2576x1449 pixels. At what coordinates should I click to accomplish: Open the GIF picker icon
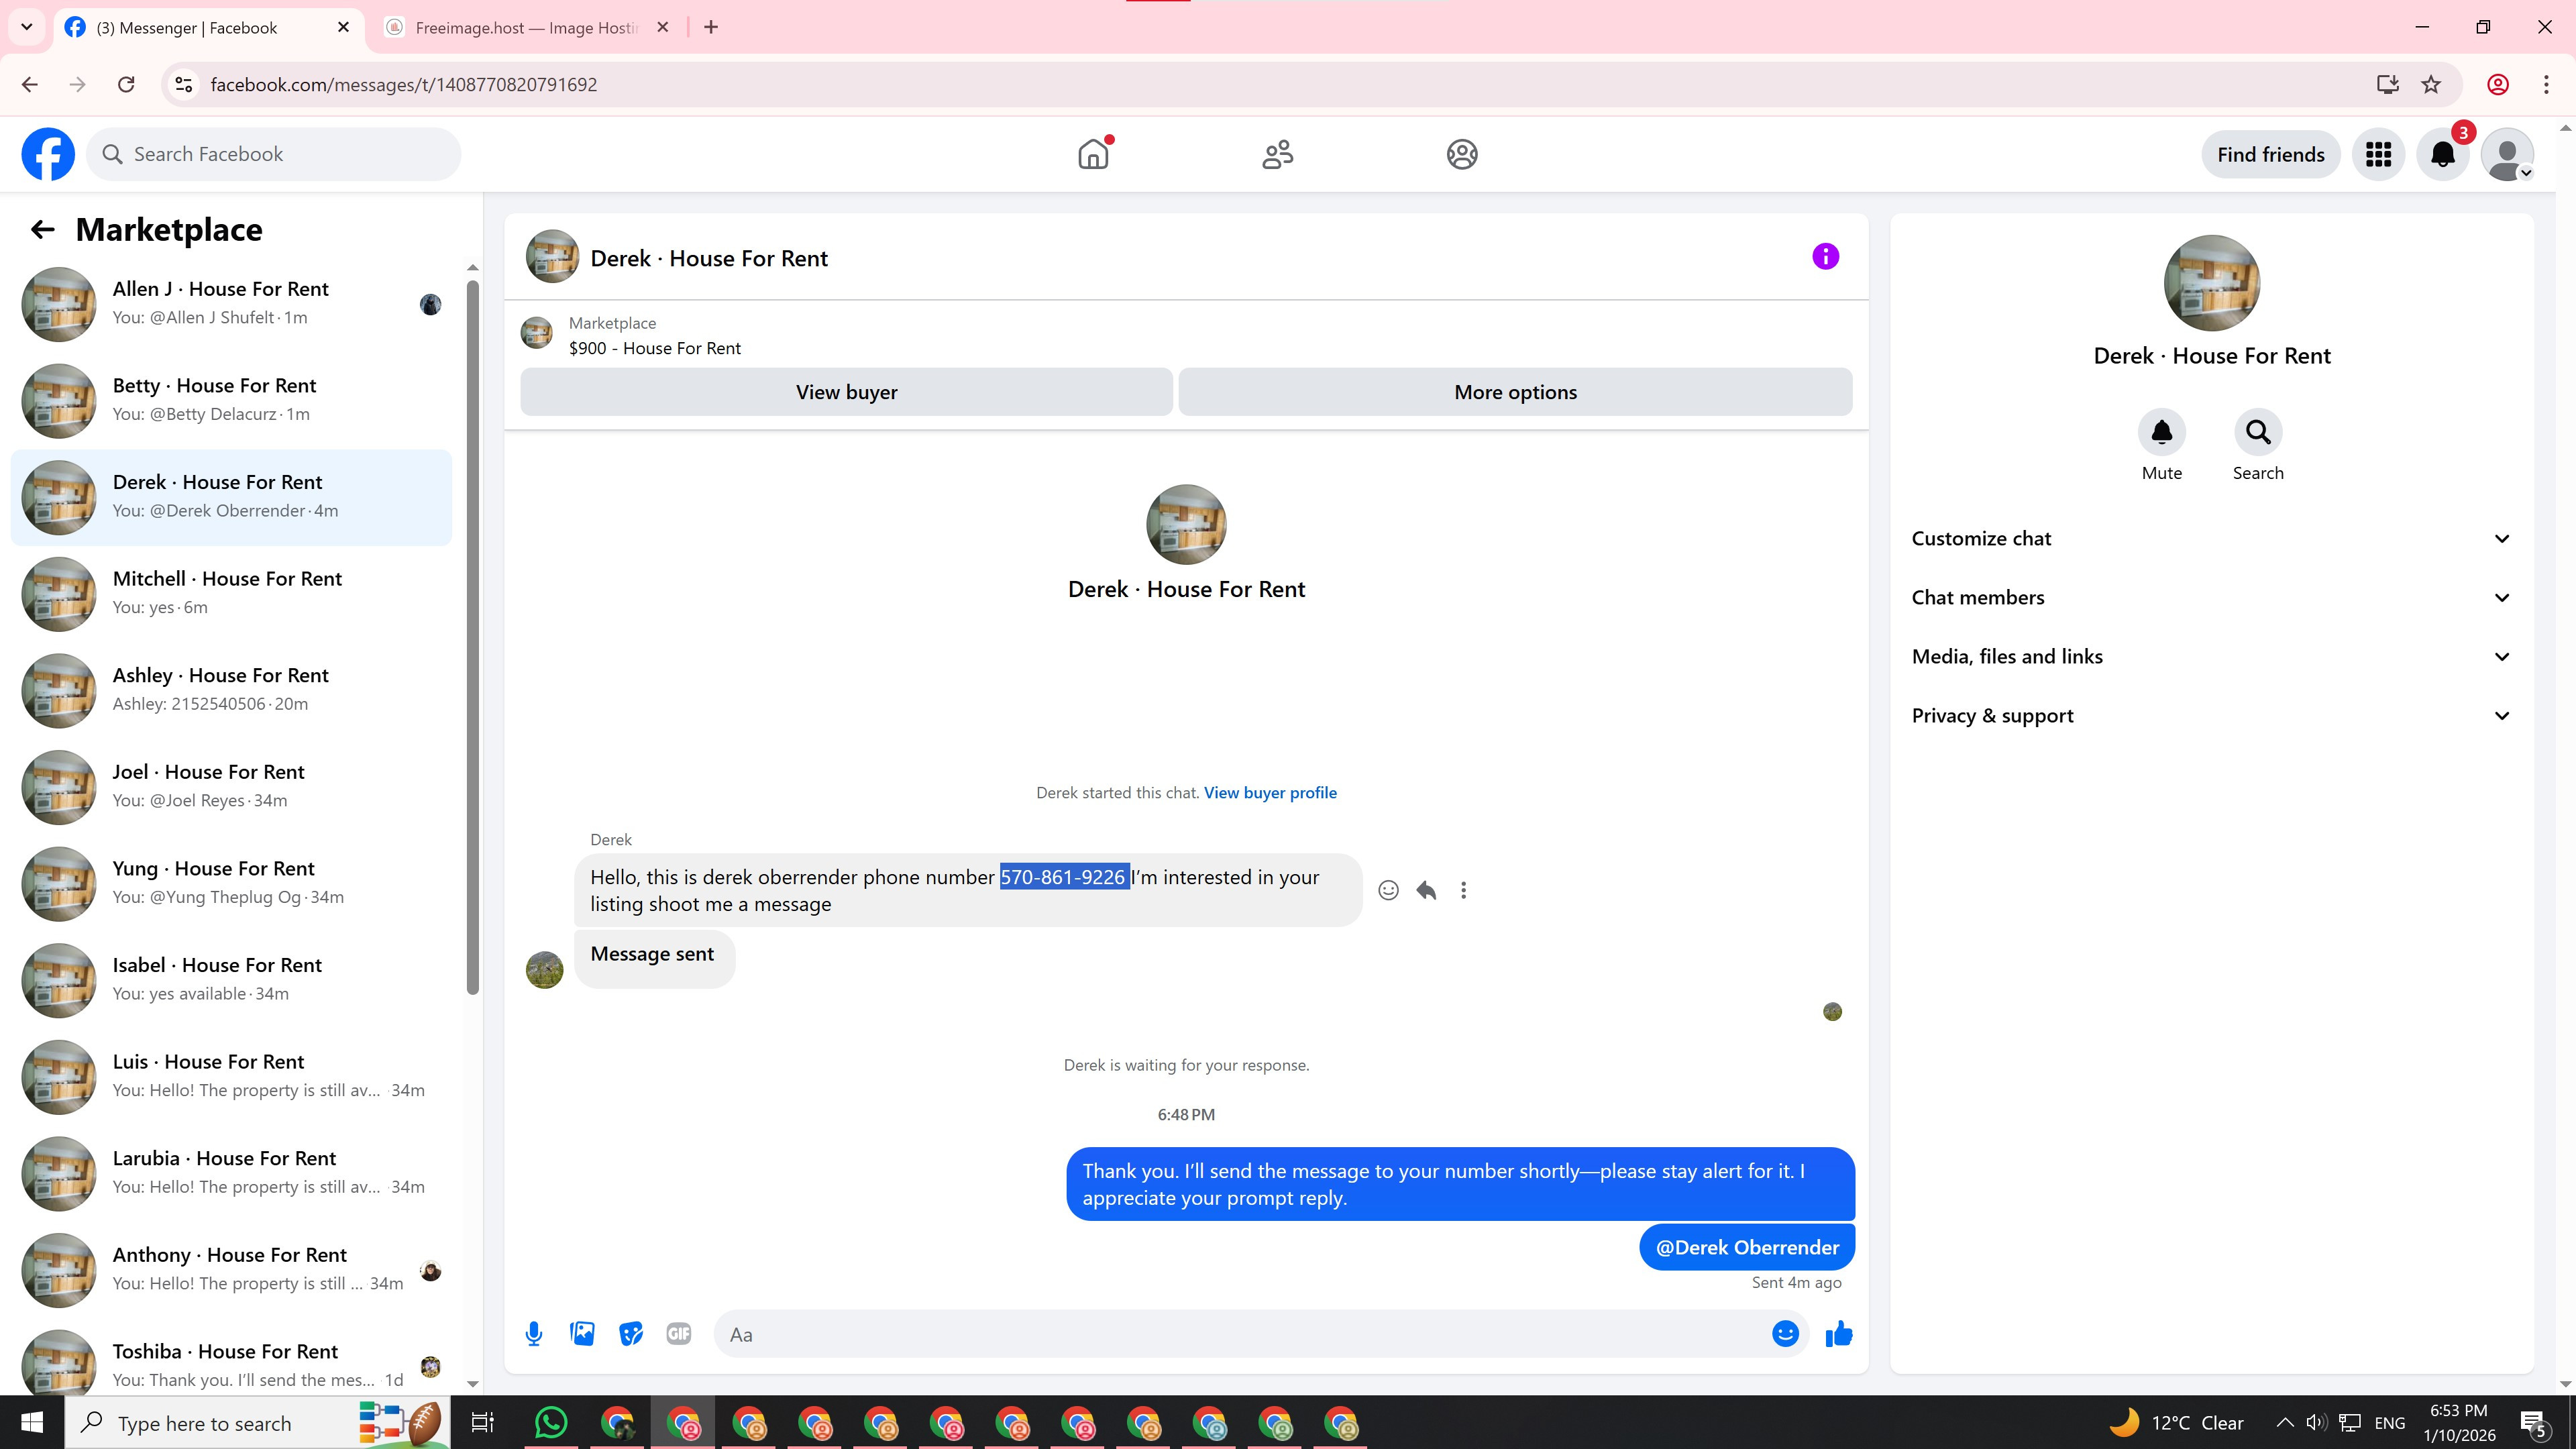[x=678, y=1333]
